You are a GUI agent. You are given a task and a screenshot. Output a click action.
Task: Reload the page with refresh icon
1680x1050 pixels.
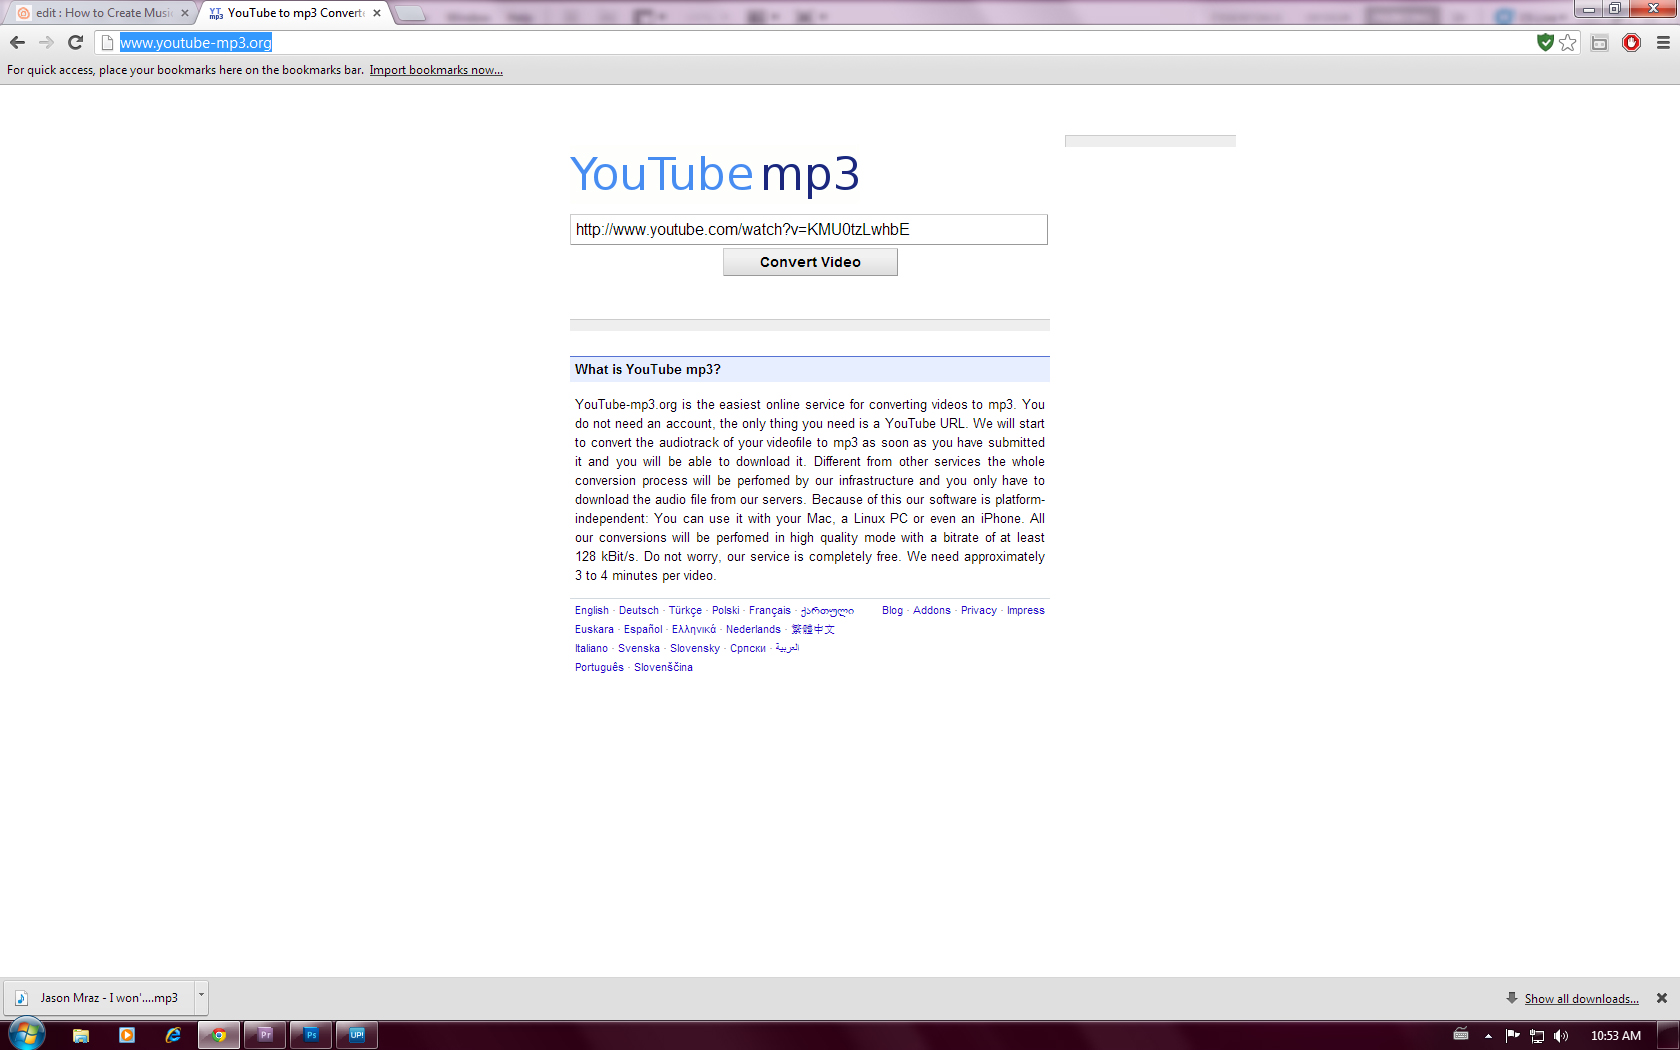click(75, 42)
